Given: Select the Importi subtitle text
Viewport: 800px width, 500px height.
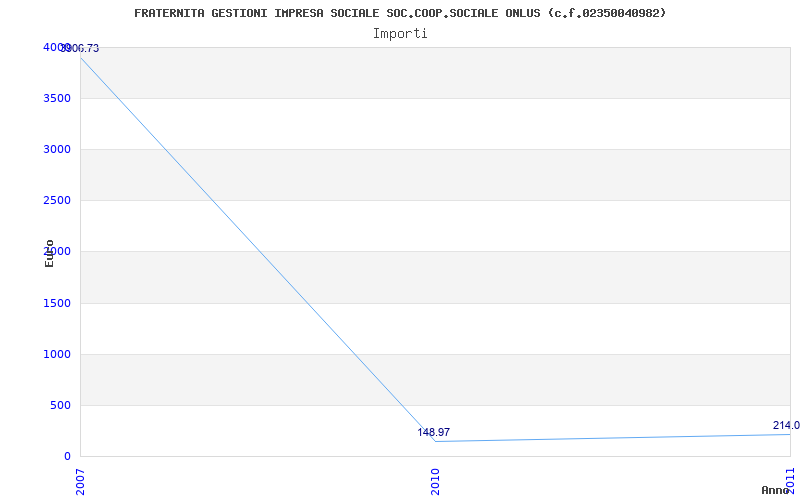Looking at the screenshot, I should 400,33.
